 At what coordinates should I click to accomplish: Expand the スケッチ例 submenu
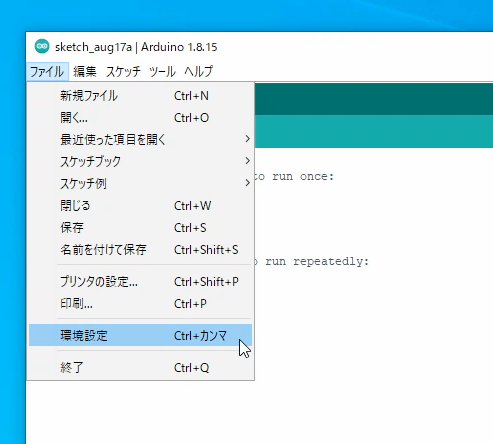140,184
